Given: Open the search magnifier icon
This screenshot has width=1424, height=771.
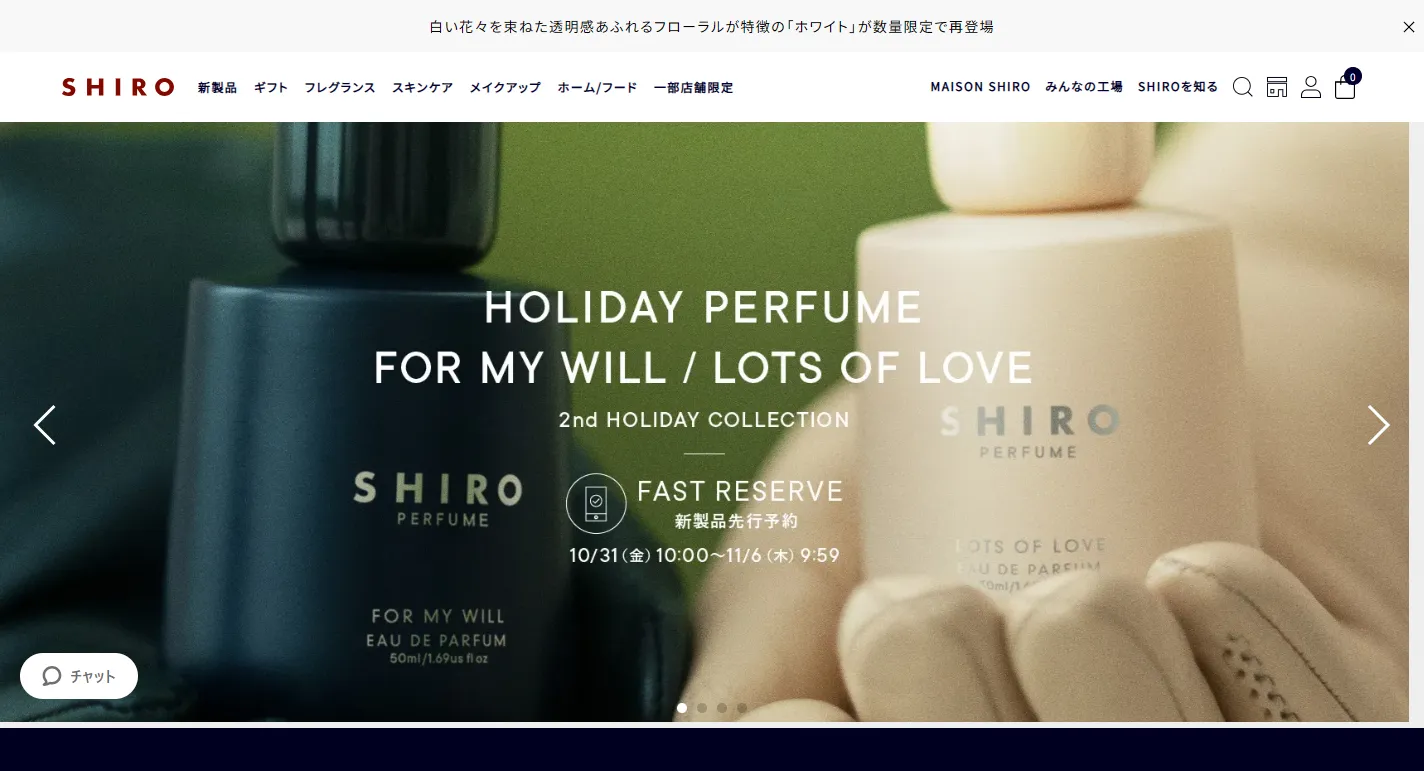Looking at the screenshot, I should pos(1242,87).
